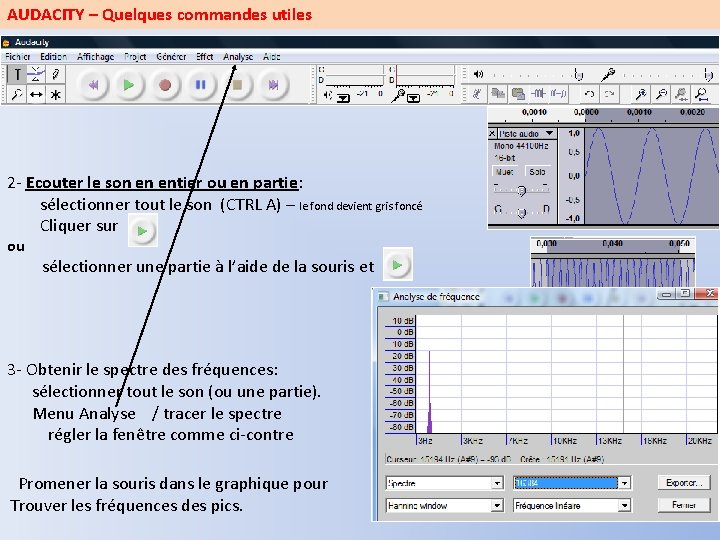The image size is (720, 540).
Task: Stop playback with the square Stop button
Action: pos(237,85)
